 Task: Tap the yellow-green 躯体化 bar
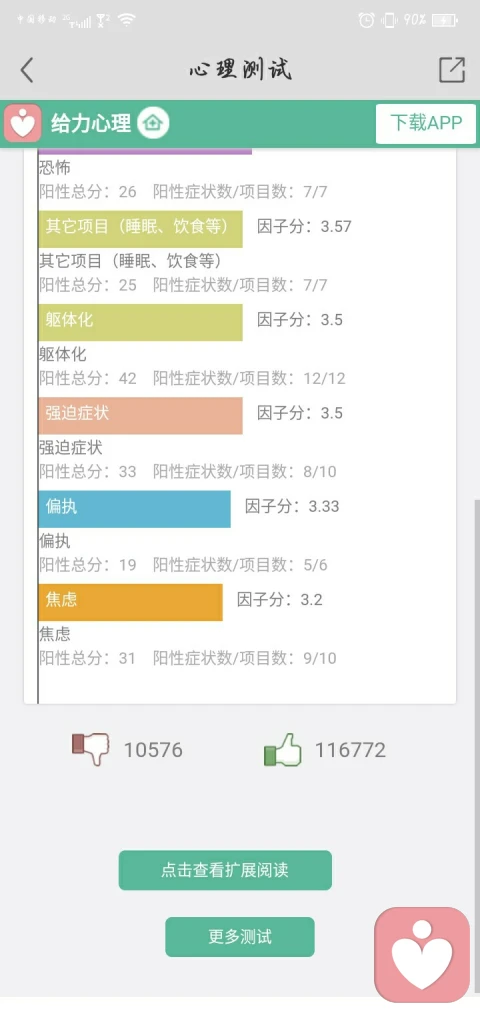coord(140,322)
